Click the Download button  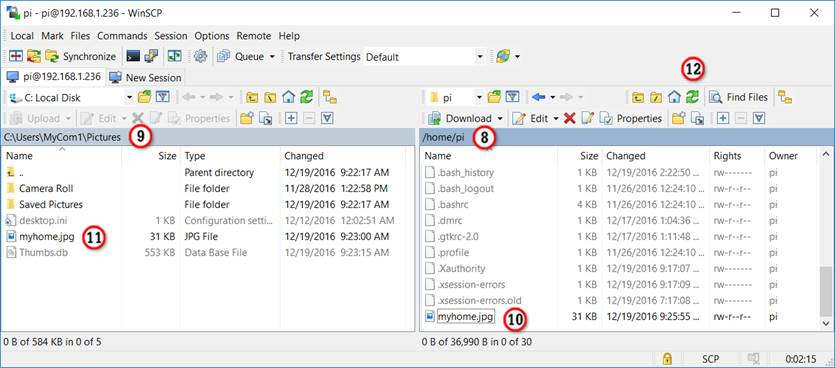(x=461, y=118)
